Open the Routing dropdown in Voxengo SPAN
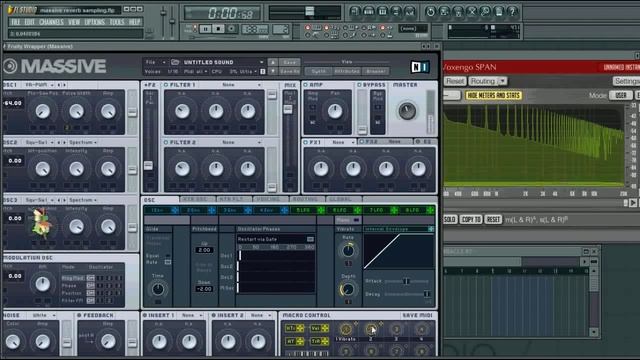Screen dimensions: 640x360 pos(488,81)
